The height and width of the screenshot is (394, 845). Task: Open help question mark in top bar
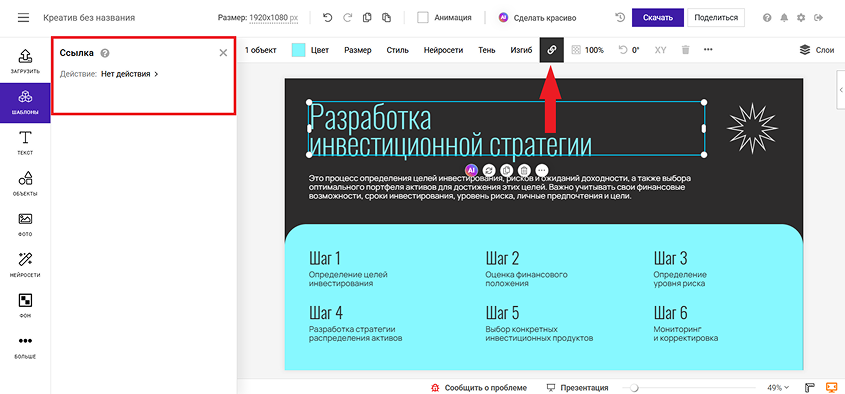tap(767, 18)
